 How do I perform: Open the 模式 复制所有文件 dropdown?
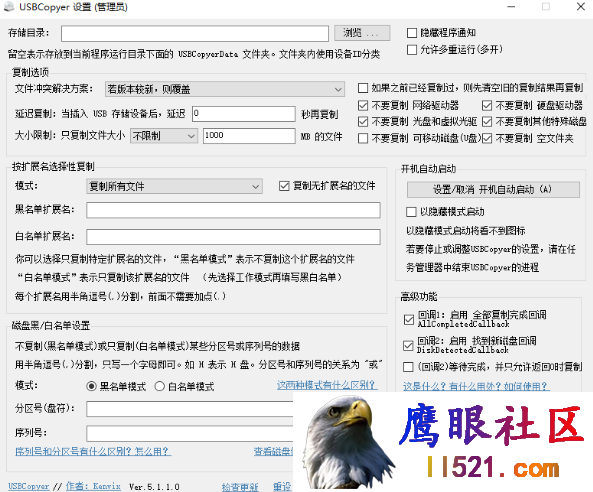174,186
